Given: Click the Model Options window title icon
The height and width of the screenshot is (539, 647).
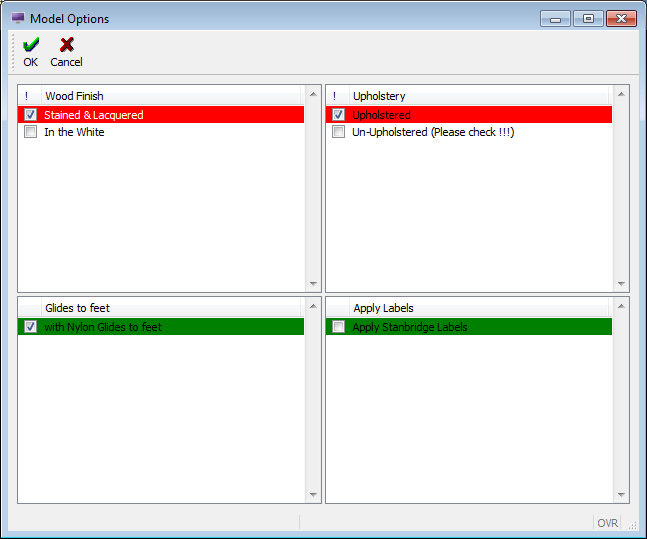Looking at the screenshot, I should (x=18, y=18).
